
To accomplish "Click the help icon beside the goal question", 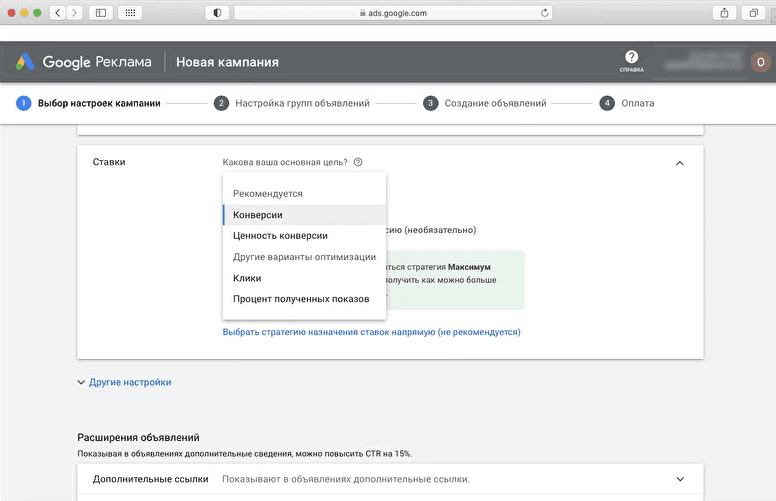I will coord(358,162).
